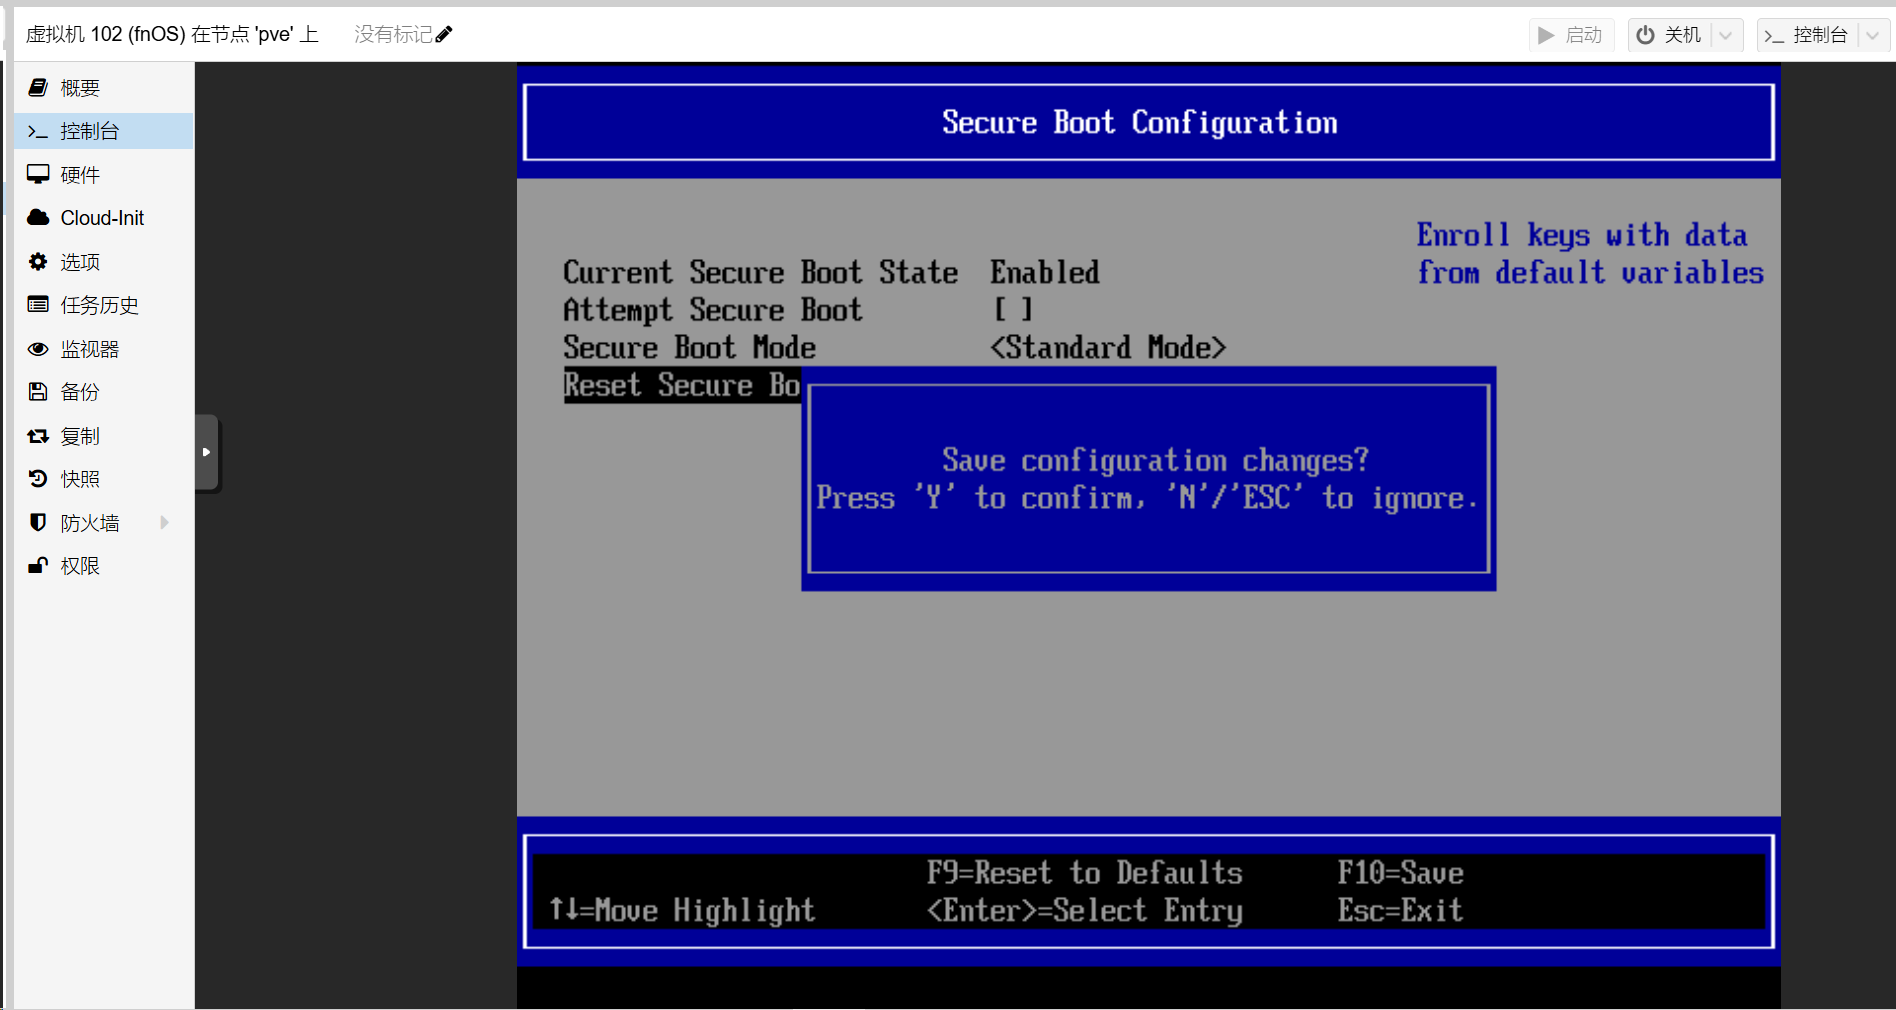
Task: Open the 概要 summary section
Action: click(104, 88)
